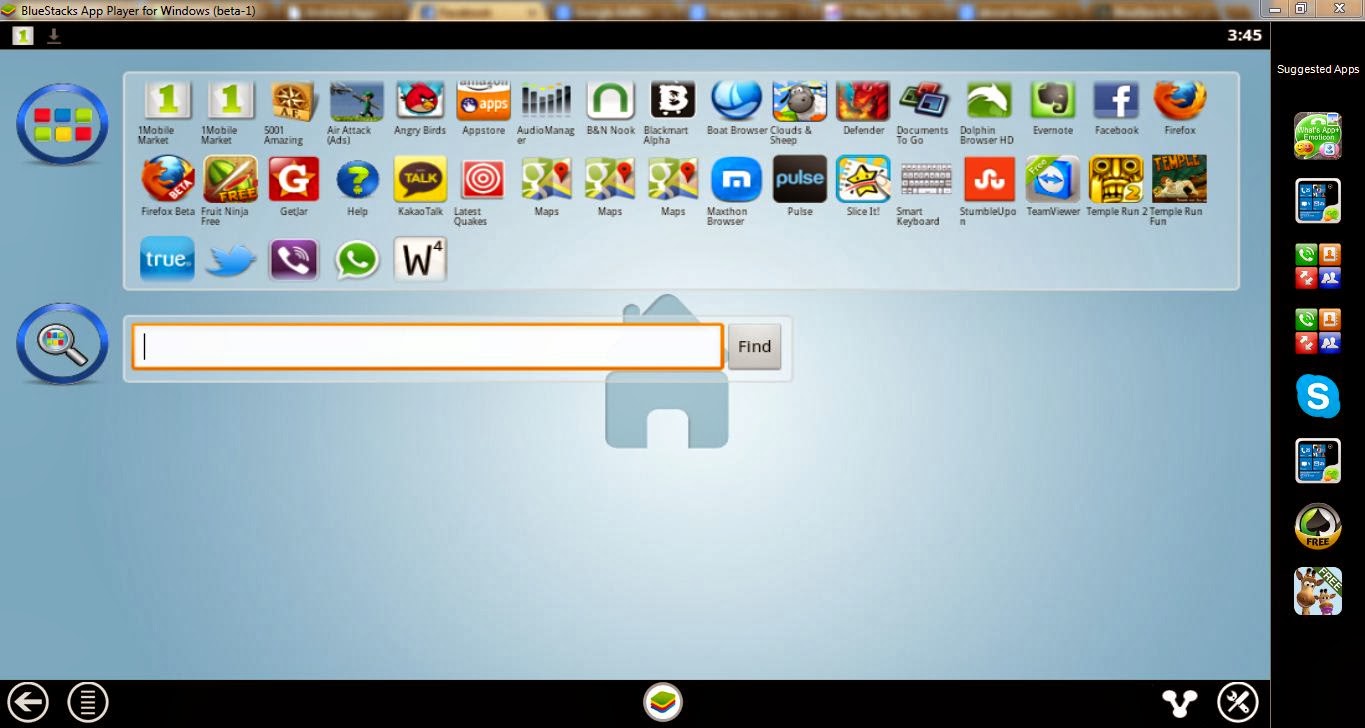The image size is (1365, 728).
Task: Start the Clouds & Sheep game
Action: click(799, 103)
